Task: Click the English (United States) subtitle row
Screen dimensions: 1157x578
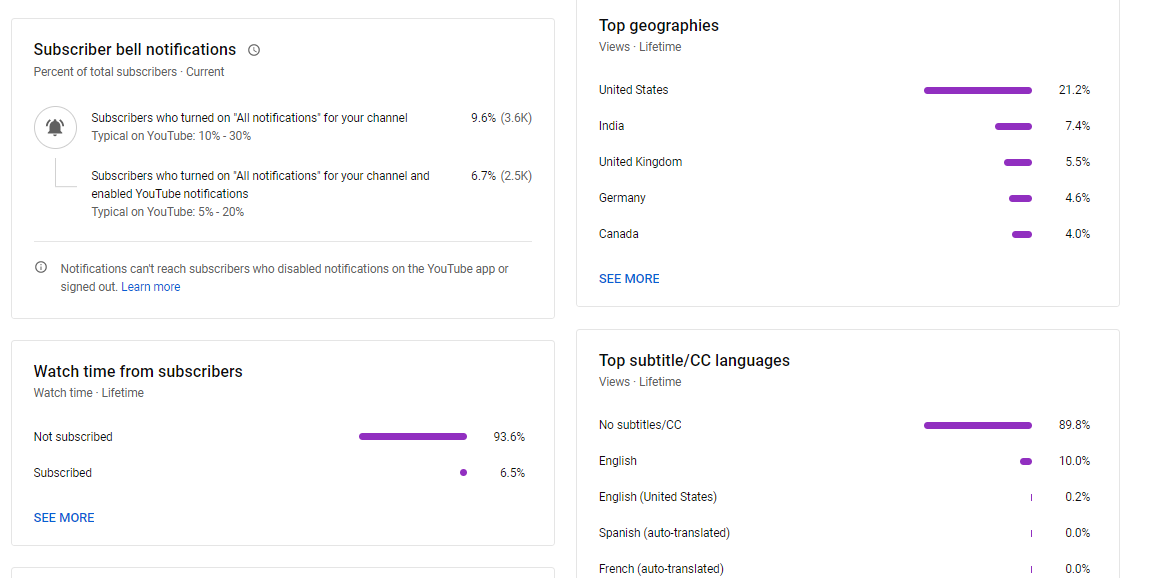Action: pos(658,497)
